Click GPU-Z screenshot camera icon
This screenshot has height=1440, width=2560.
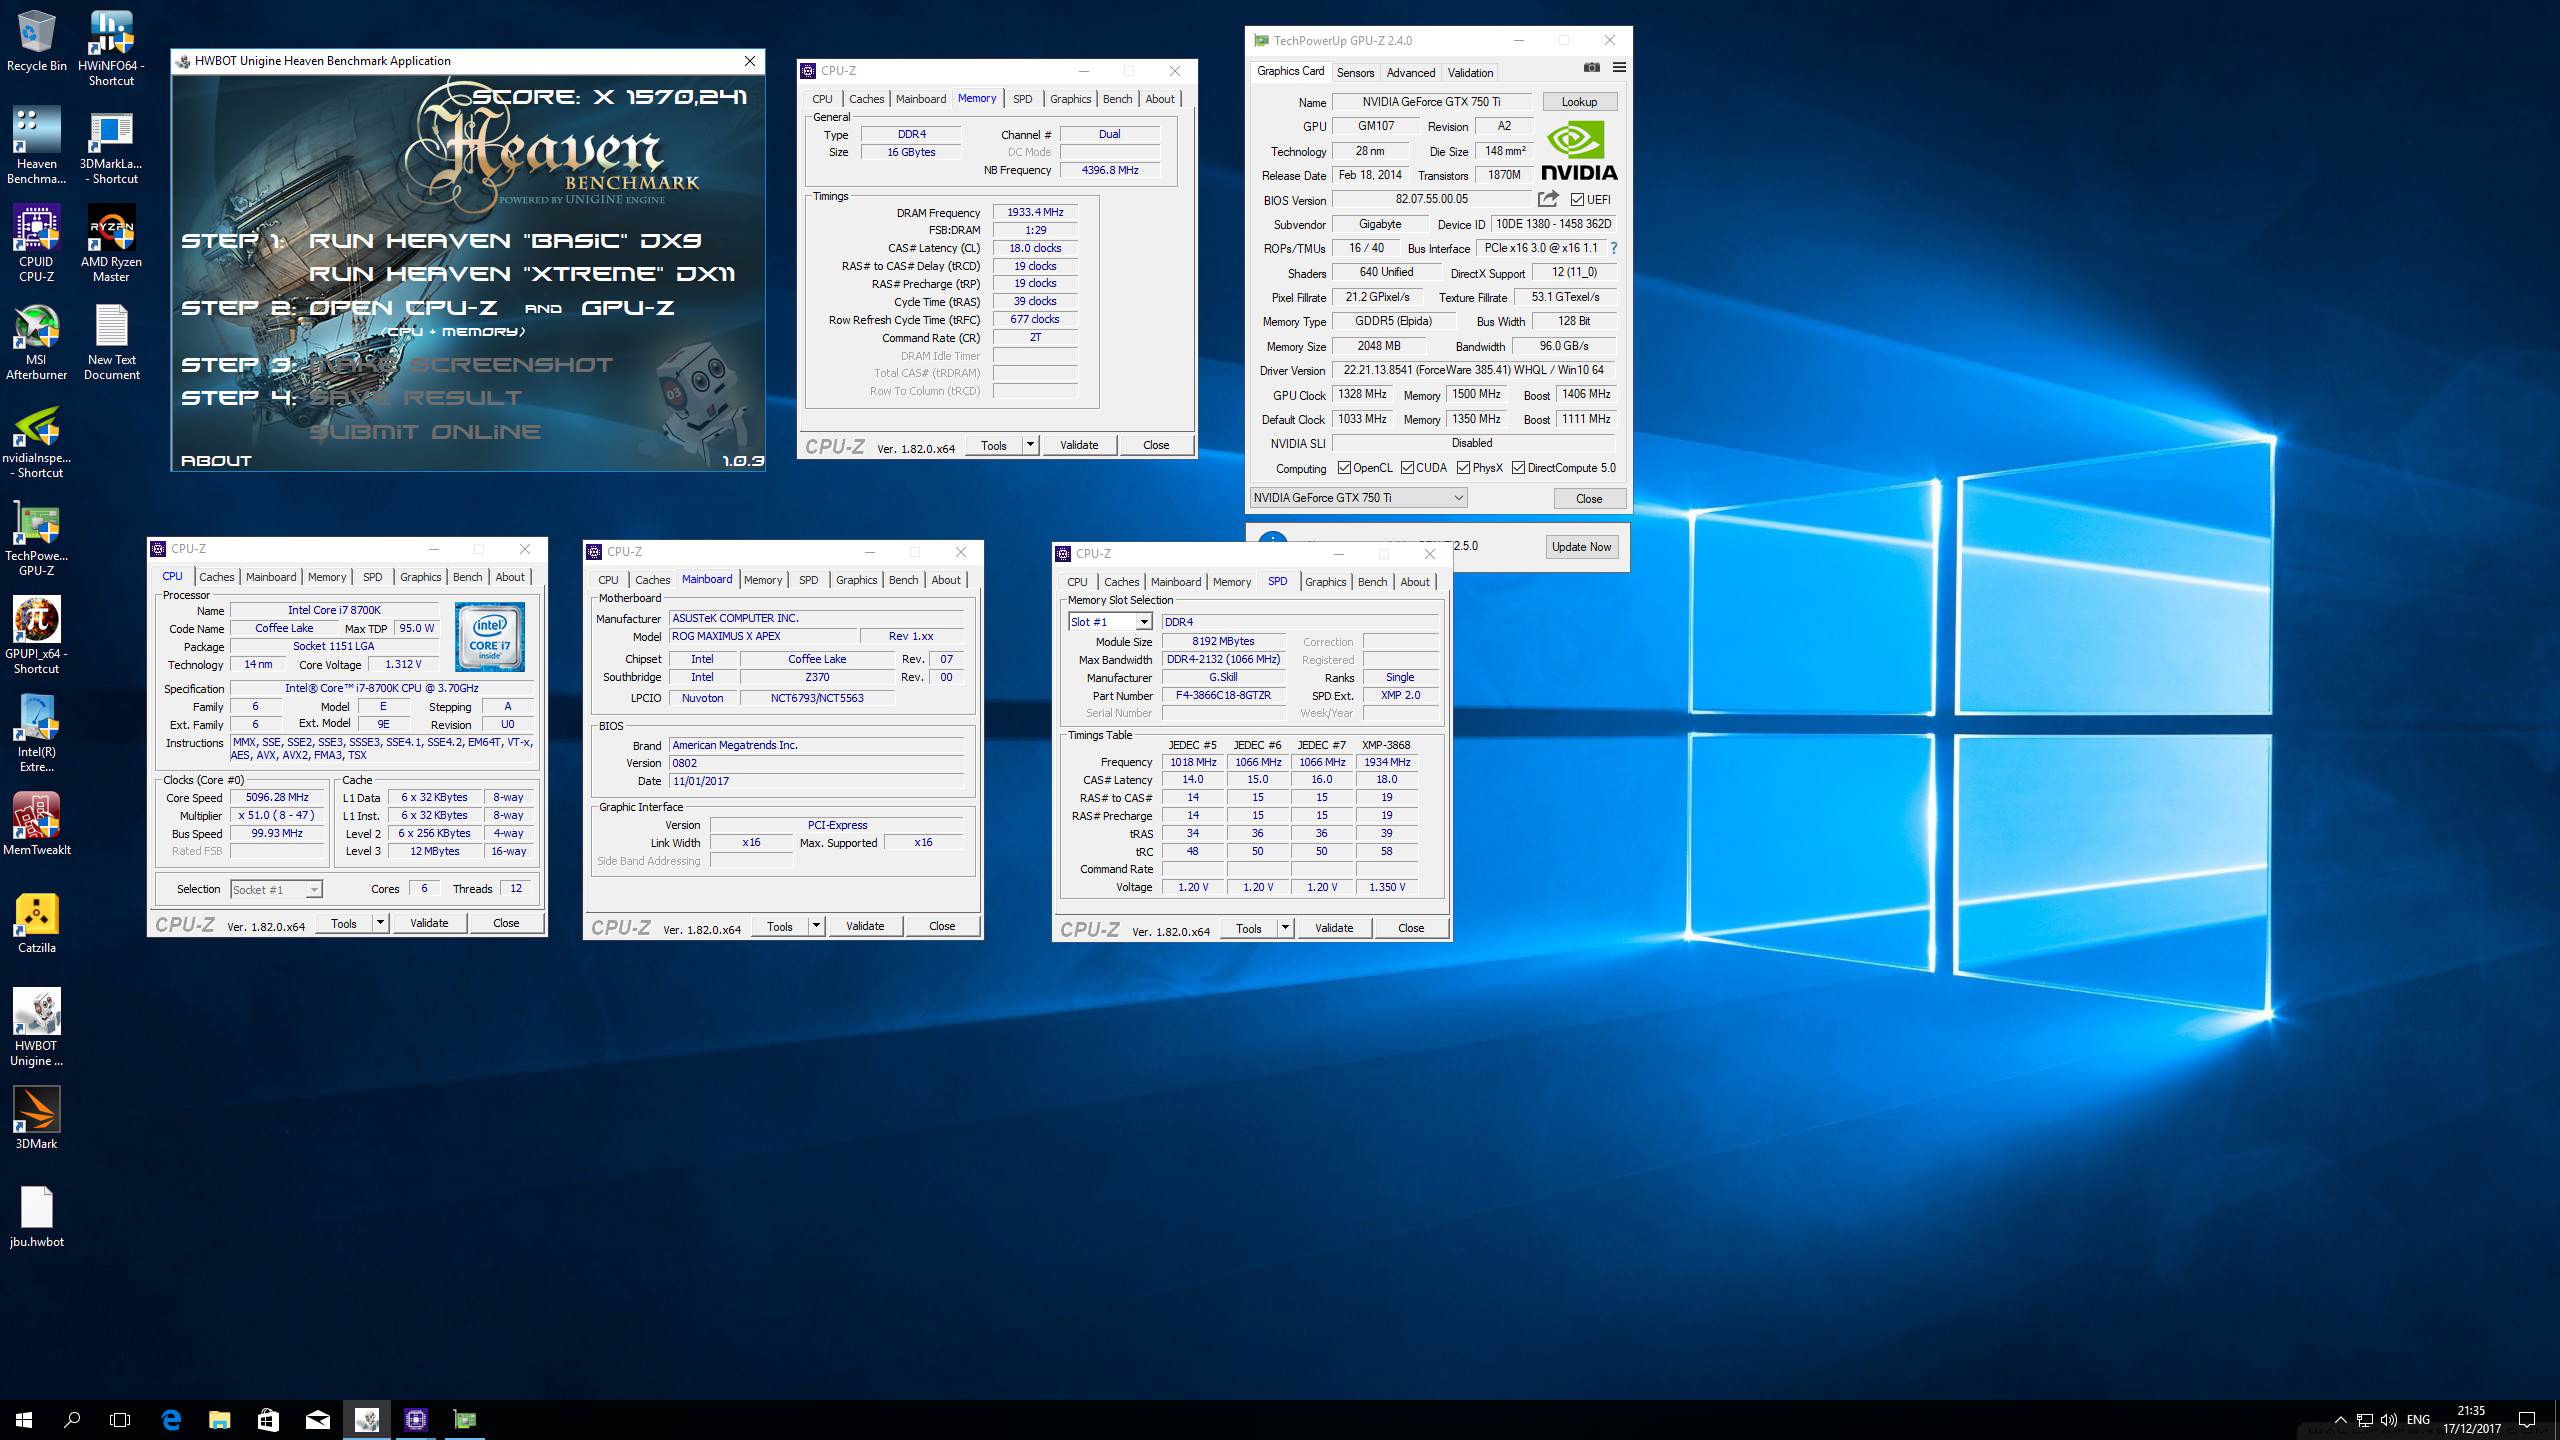click(1592, 68)
